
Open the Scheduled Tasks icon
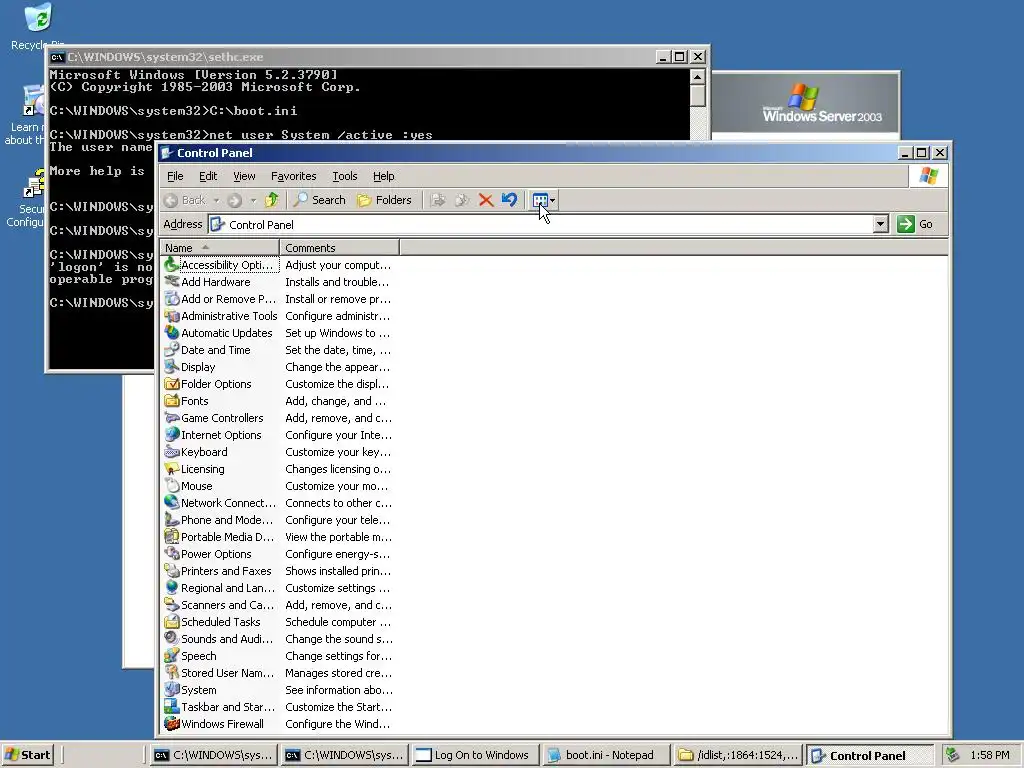172,621
